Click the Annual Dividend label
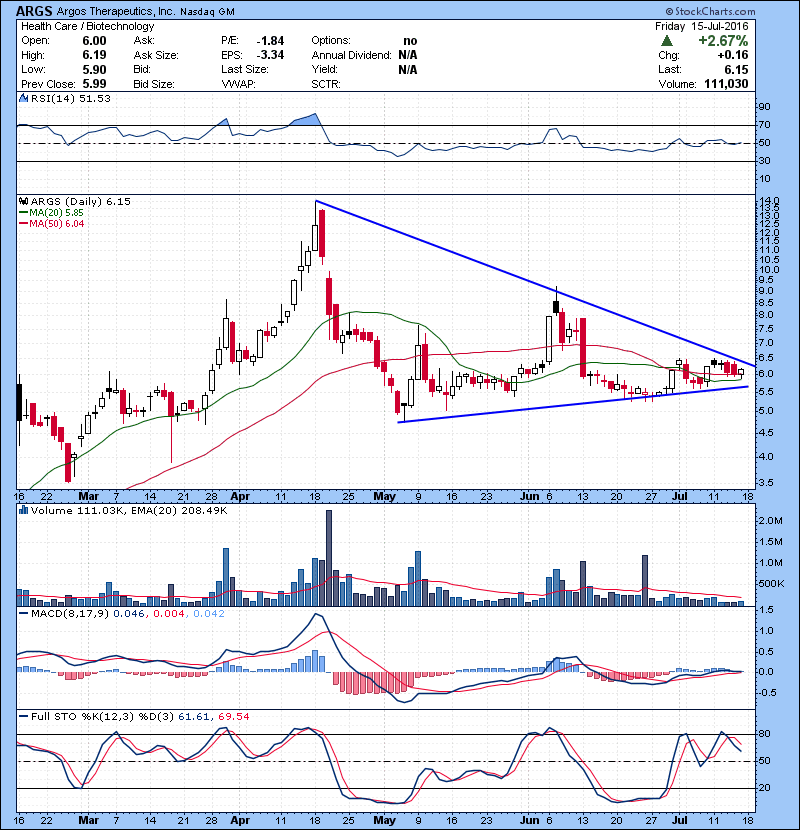The width and height of the screenshot is (800, 830). coord(352,55)
